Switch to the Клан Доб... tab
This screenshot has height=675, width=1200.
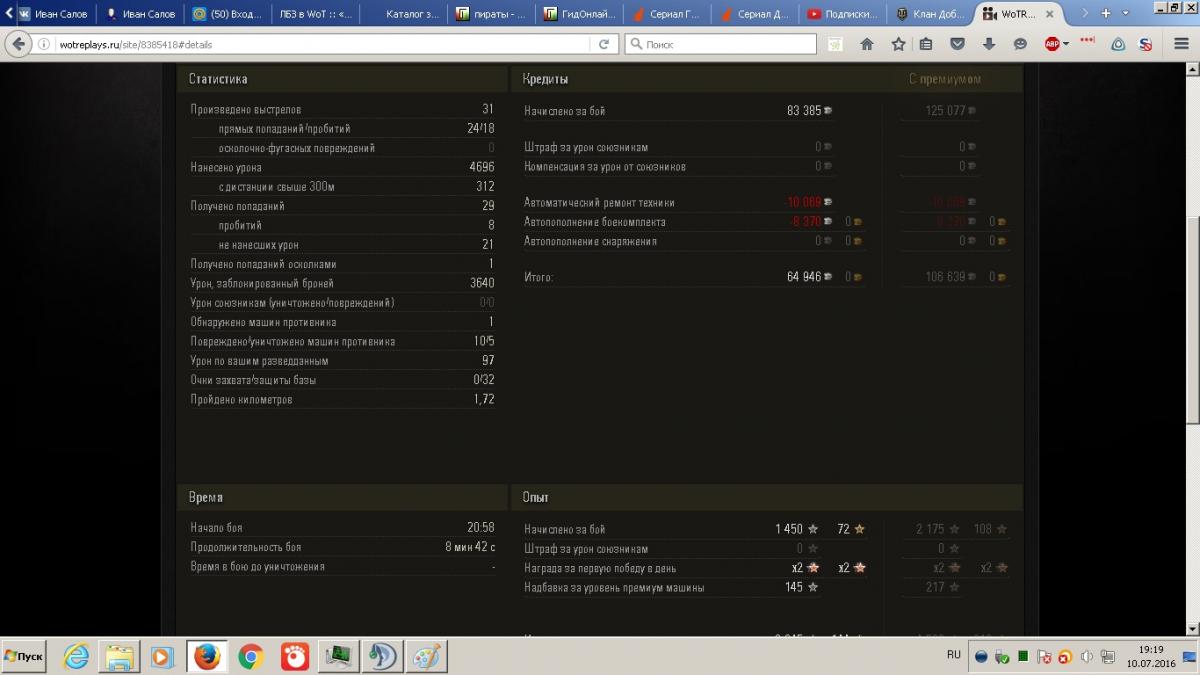931,14
